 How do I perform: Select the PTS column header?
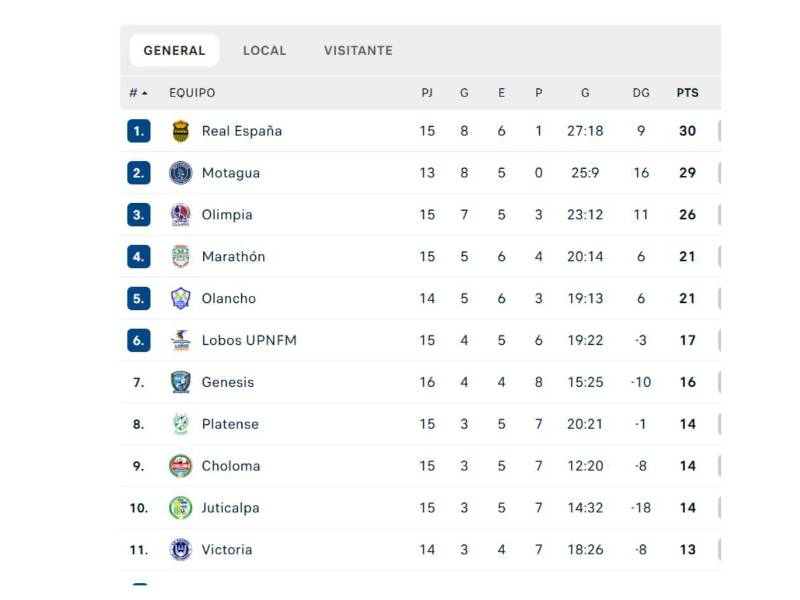pos(685,91)
